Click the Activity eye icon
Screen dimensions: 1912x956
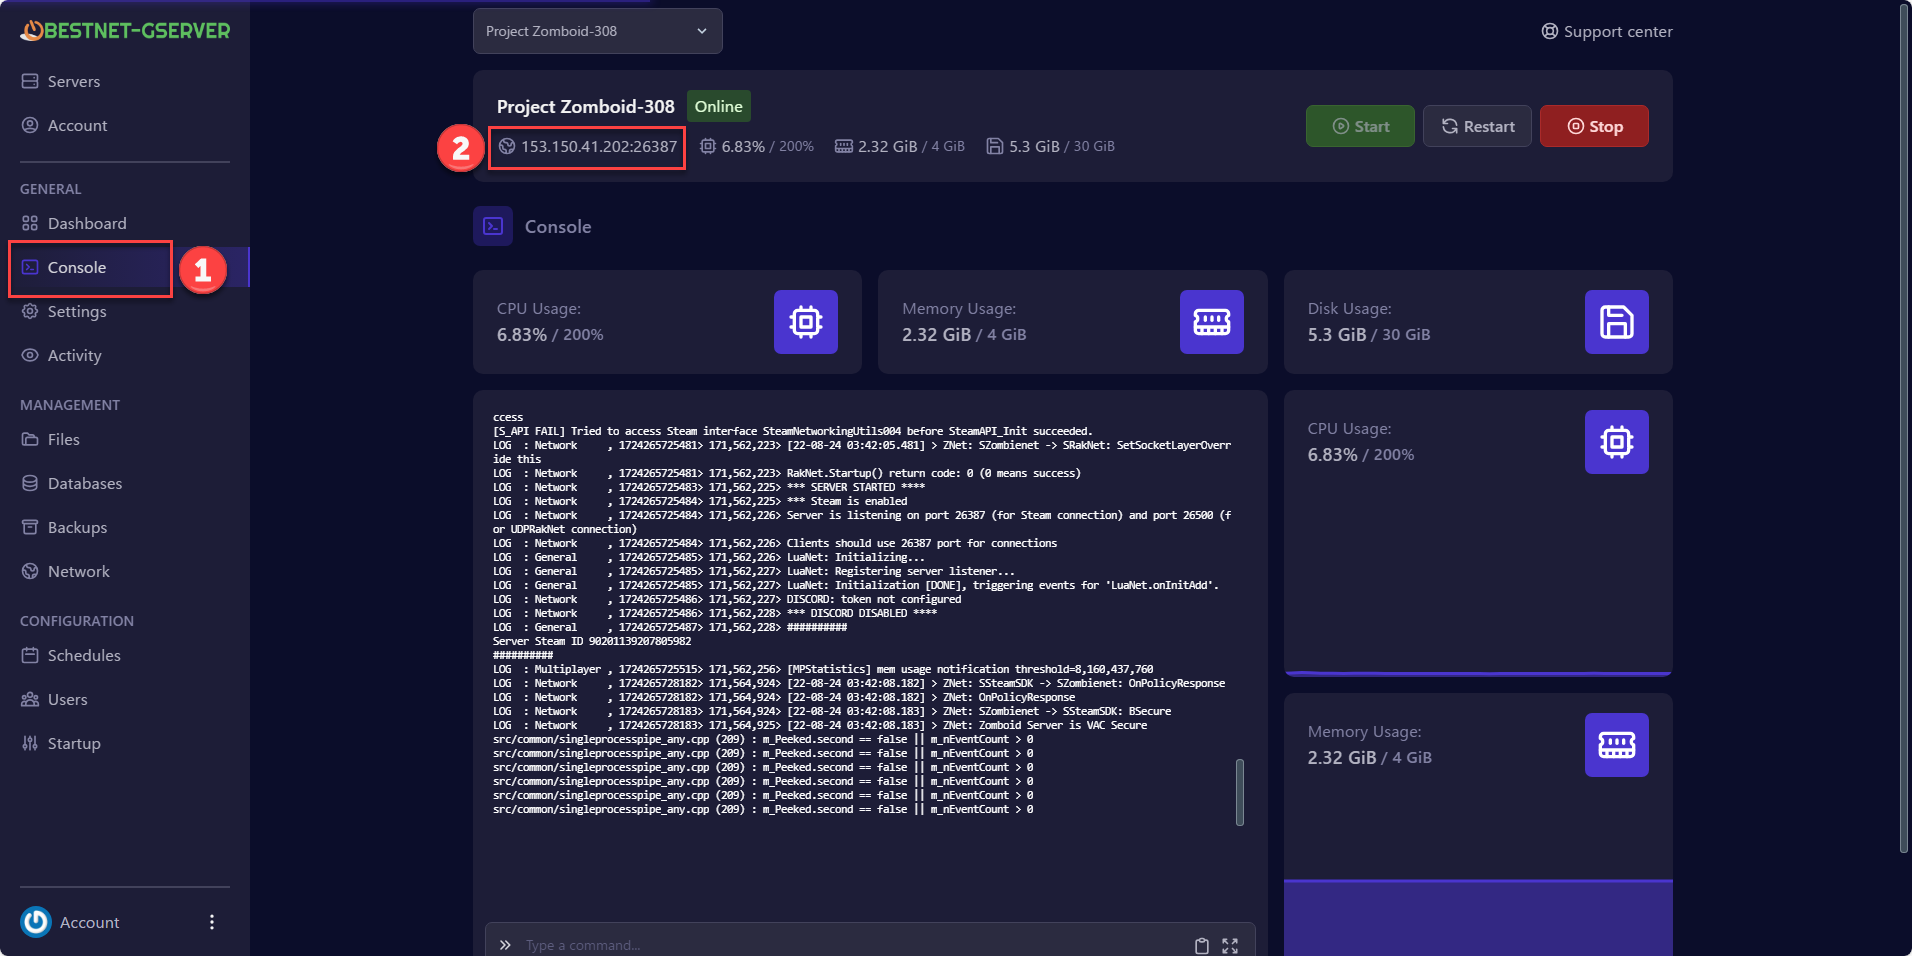30,355
